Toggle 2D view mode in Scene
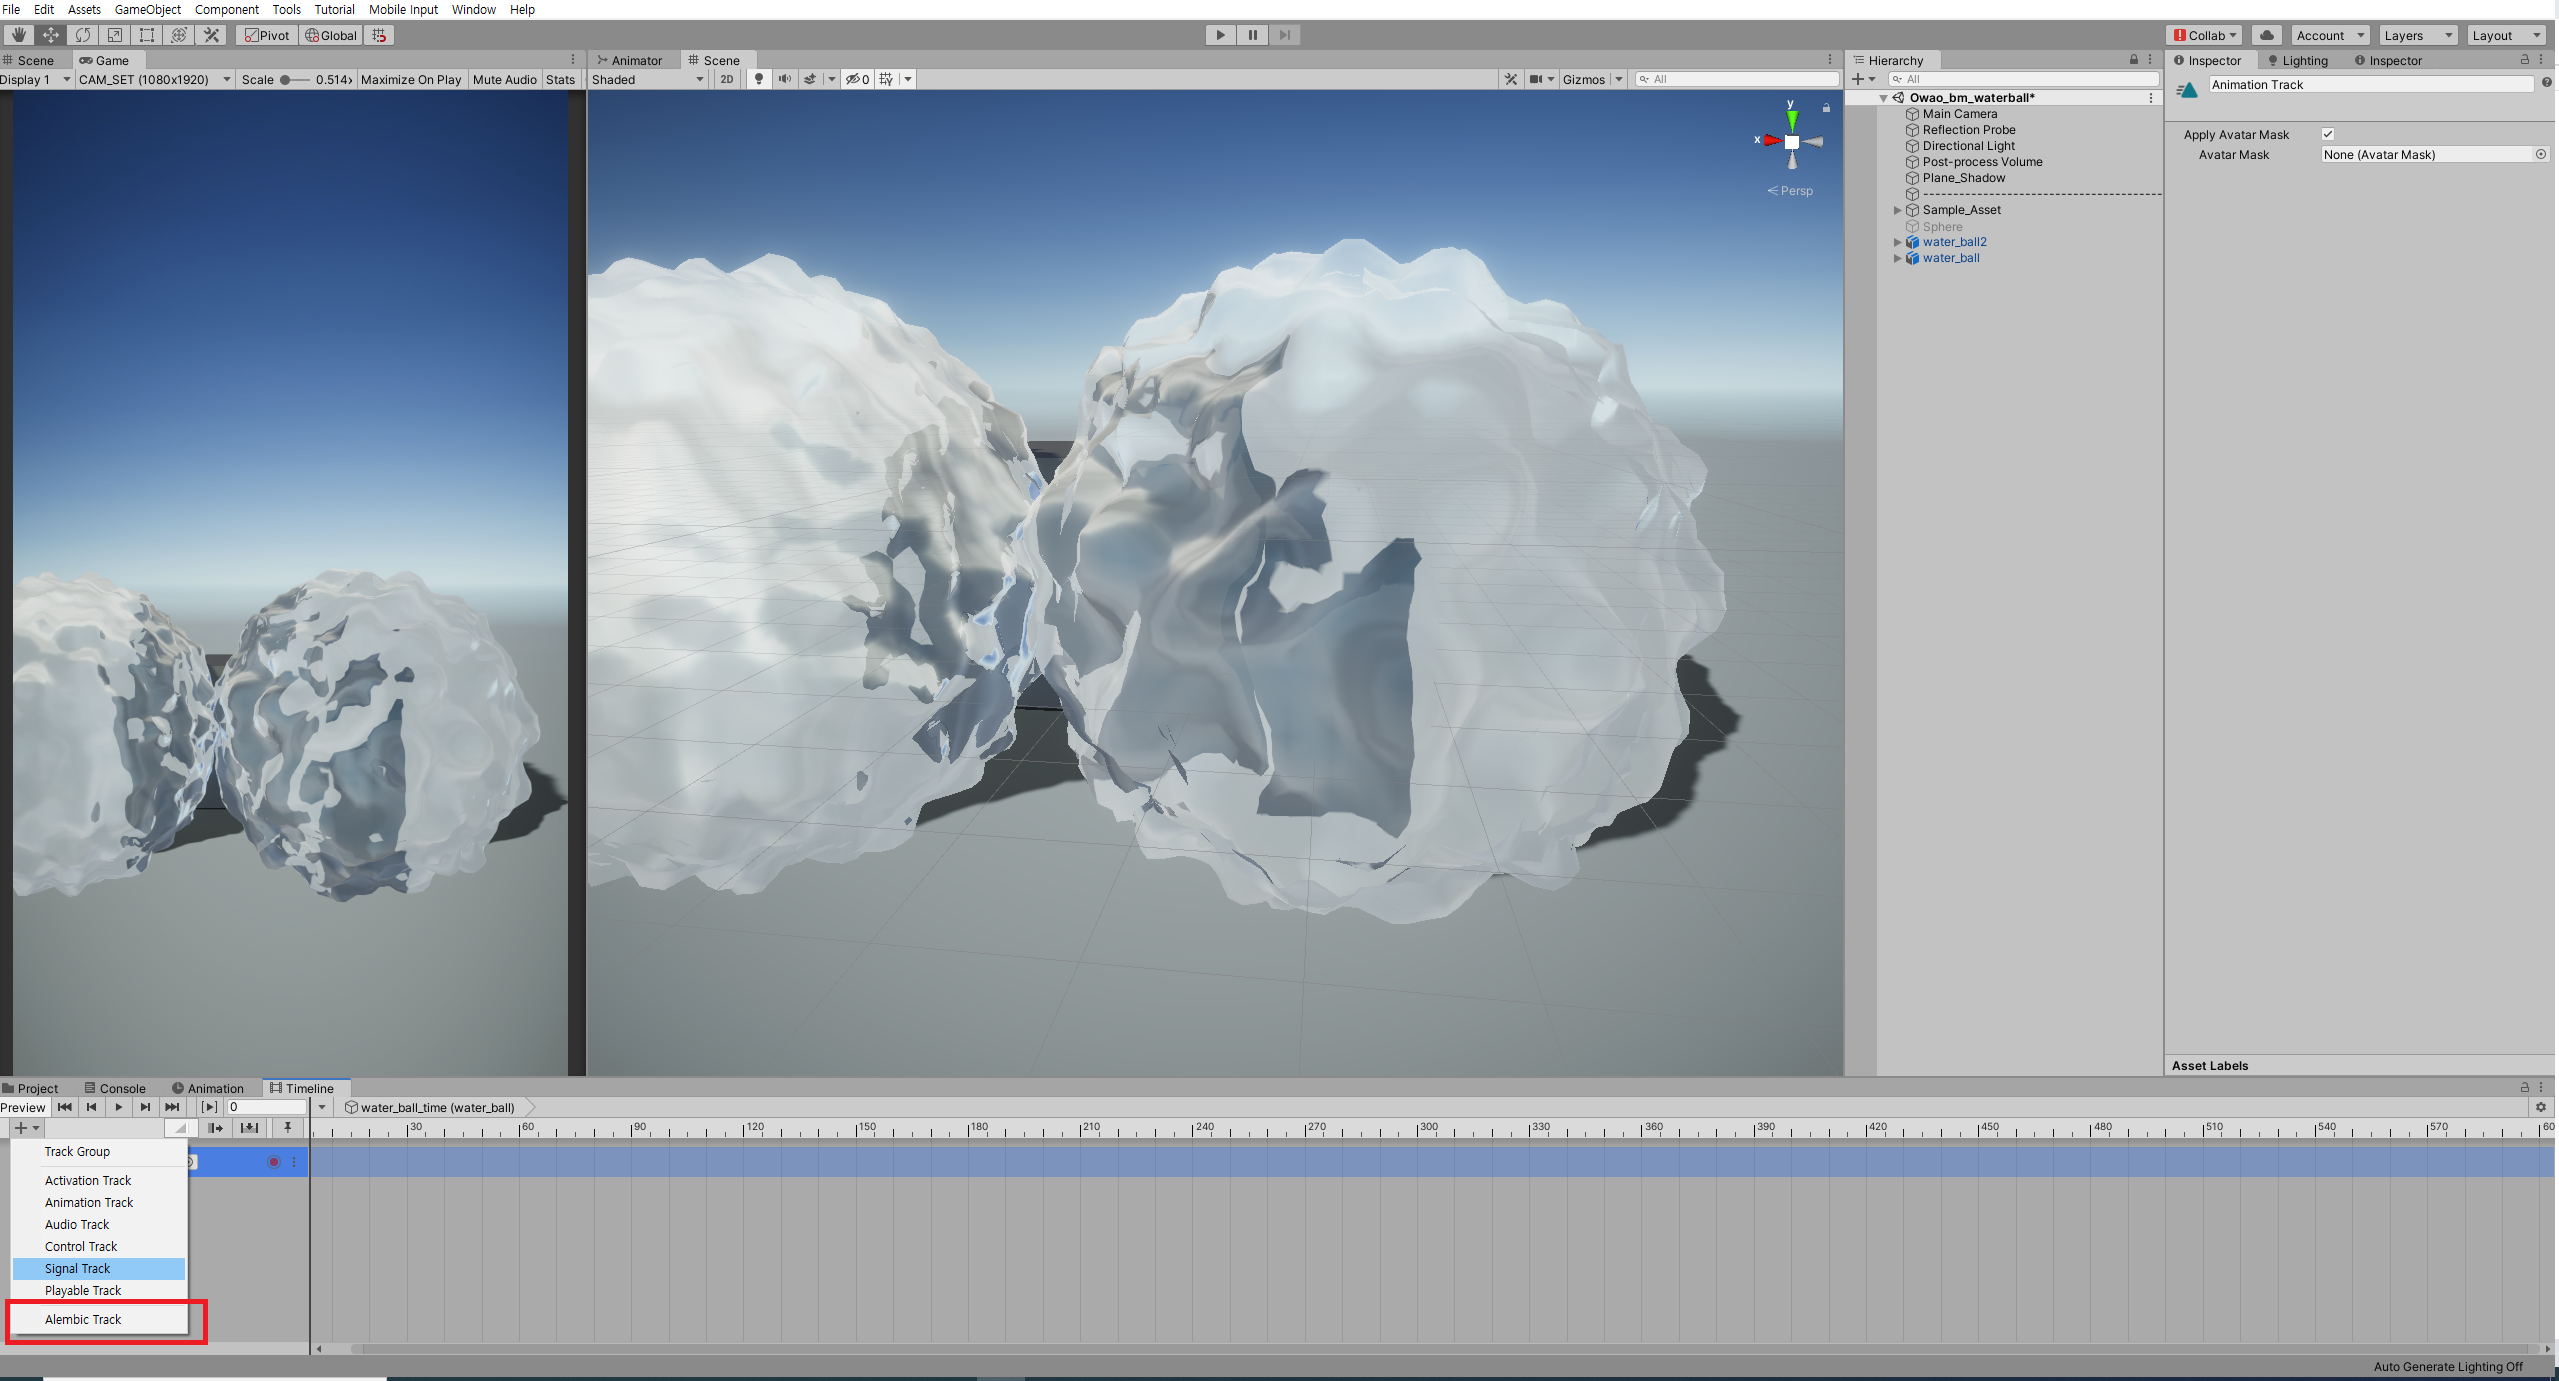 click(x=727, y=79)
